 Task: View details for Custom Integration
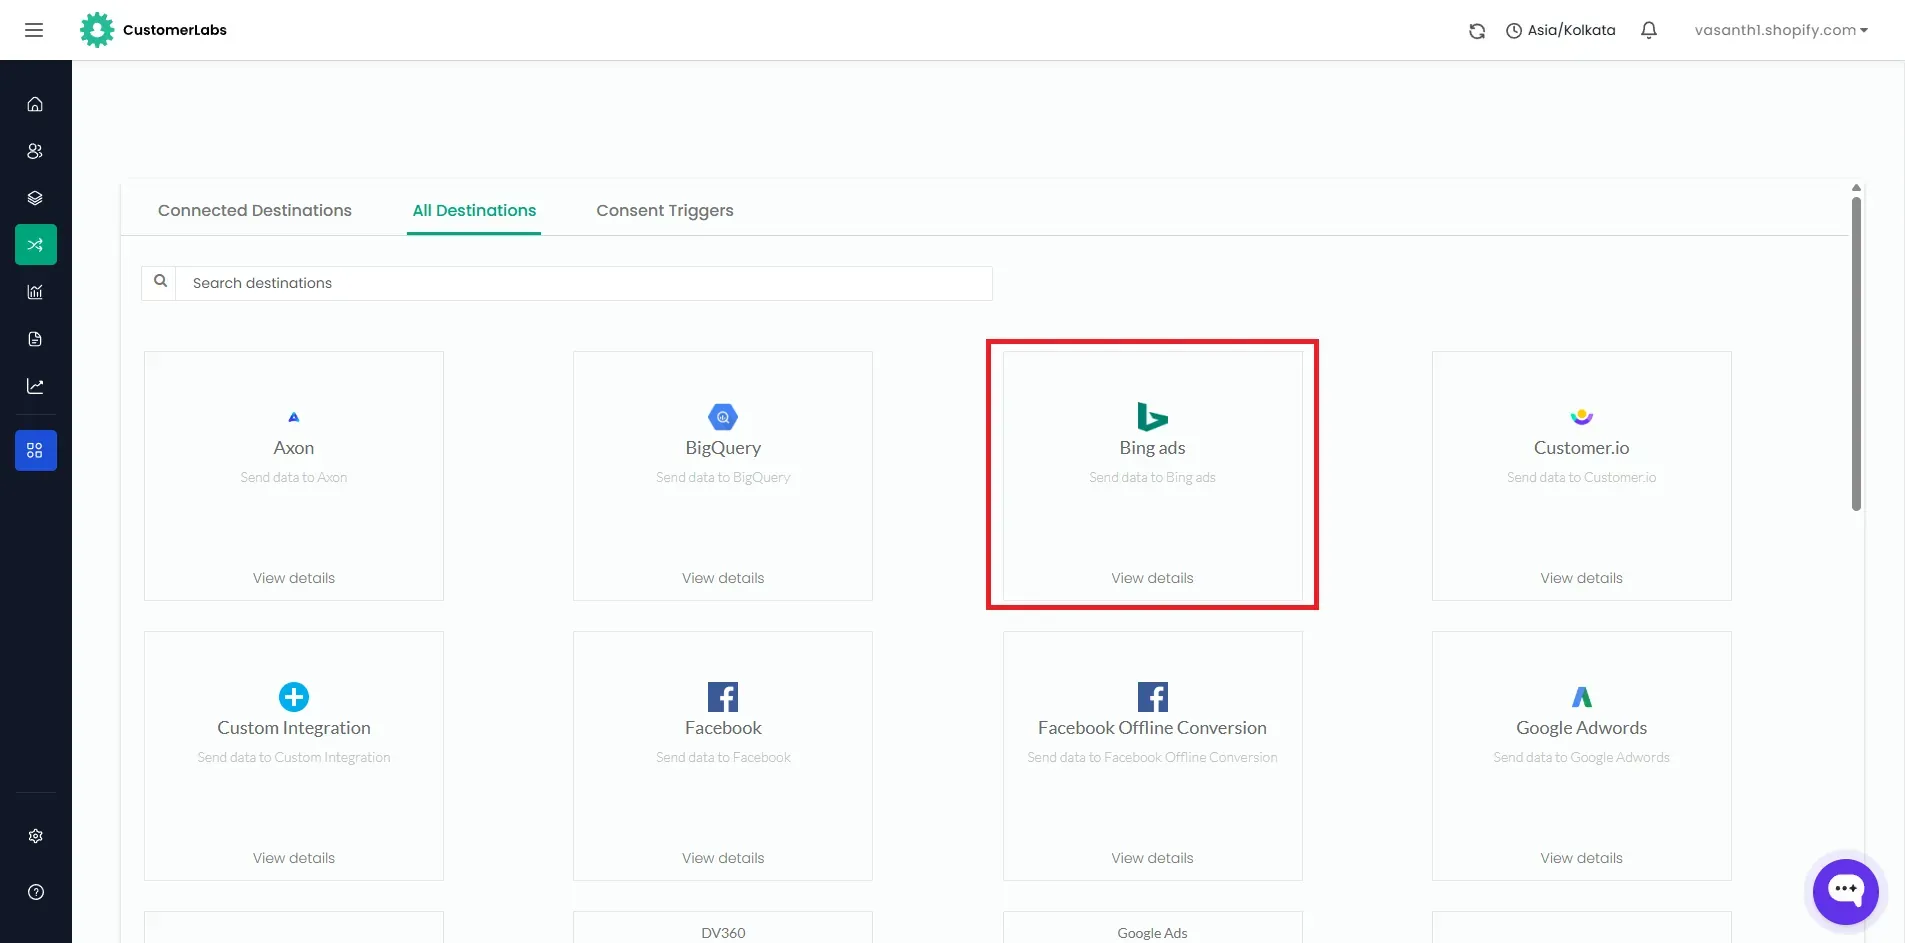pos(294,858)
